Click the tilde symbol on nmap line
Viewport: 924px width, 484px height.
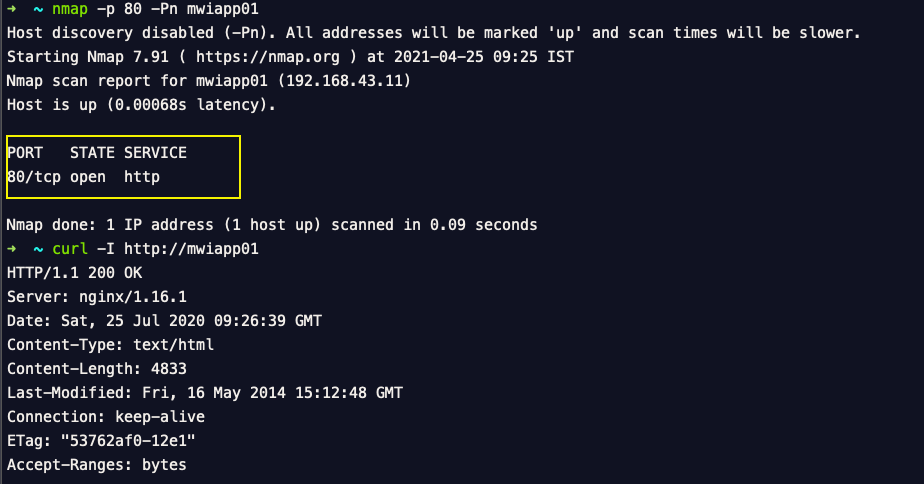pos(38,9)
